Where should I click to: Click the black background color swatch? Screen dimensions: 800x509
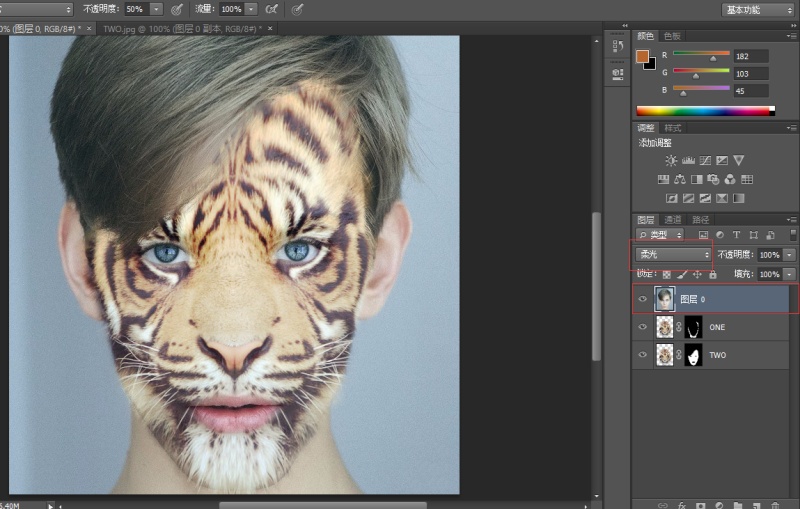[651, 65]
